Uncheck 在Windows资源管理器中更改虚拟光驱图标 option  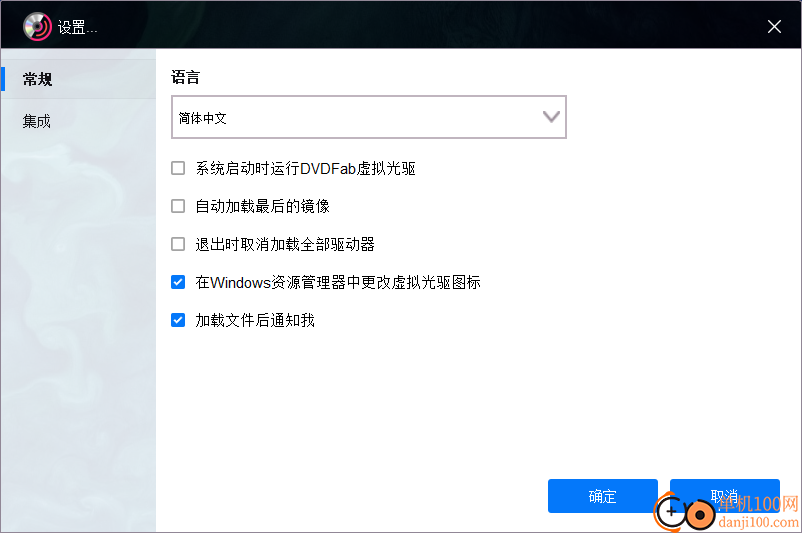[178, 282]
